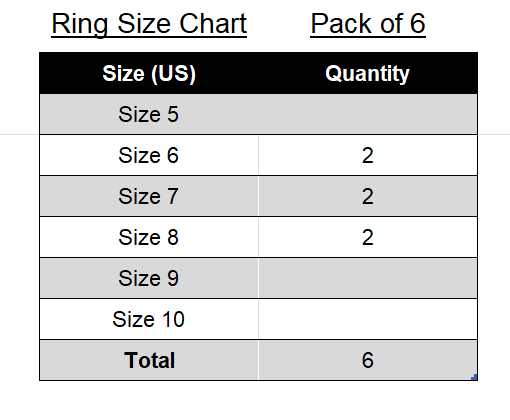Screen dimensions: 510x420
Task: Select the Size 7 label cell
Action: coord(149,196)
